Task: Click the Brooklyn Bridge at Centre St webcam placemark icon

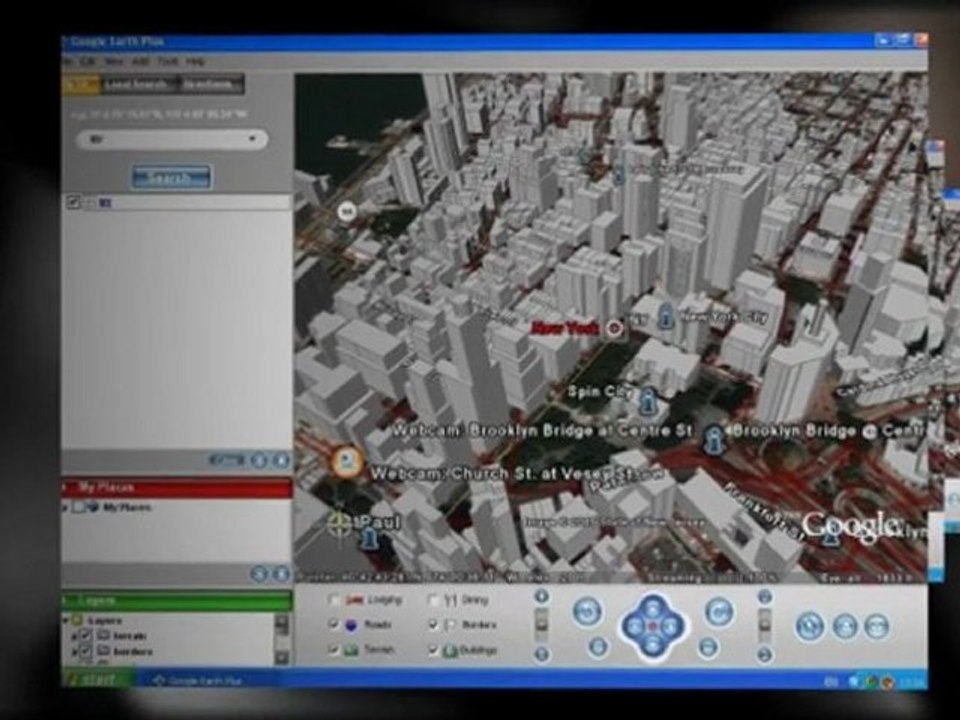Action: [x=712, y=439]
